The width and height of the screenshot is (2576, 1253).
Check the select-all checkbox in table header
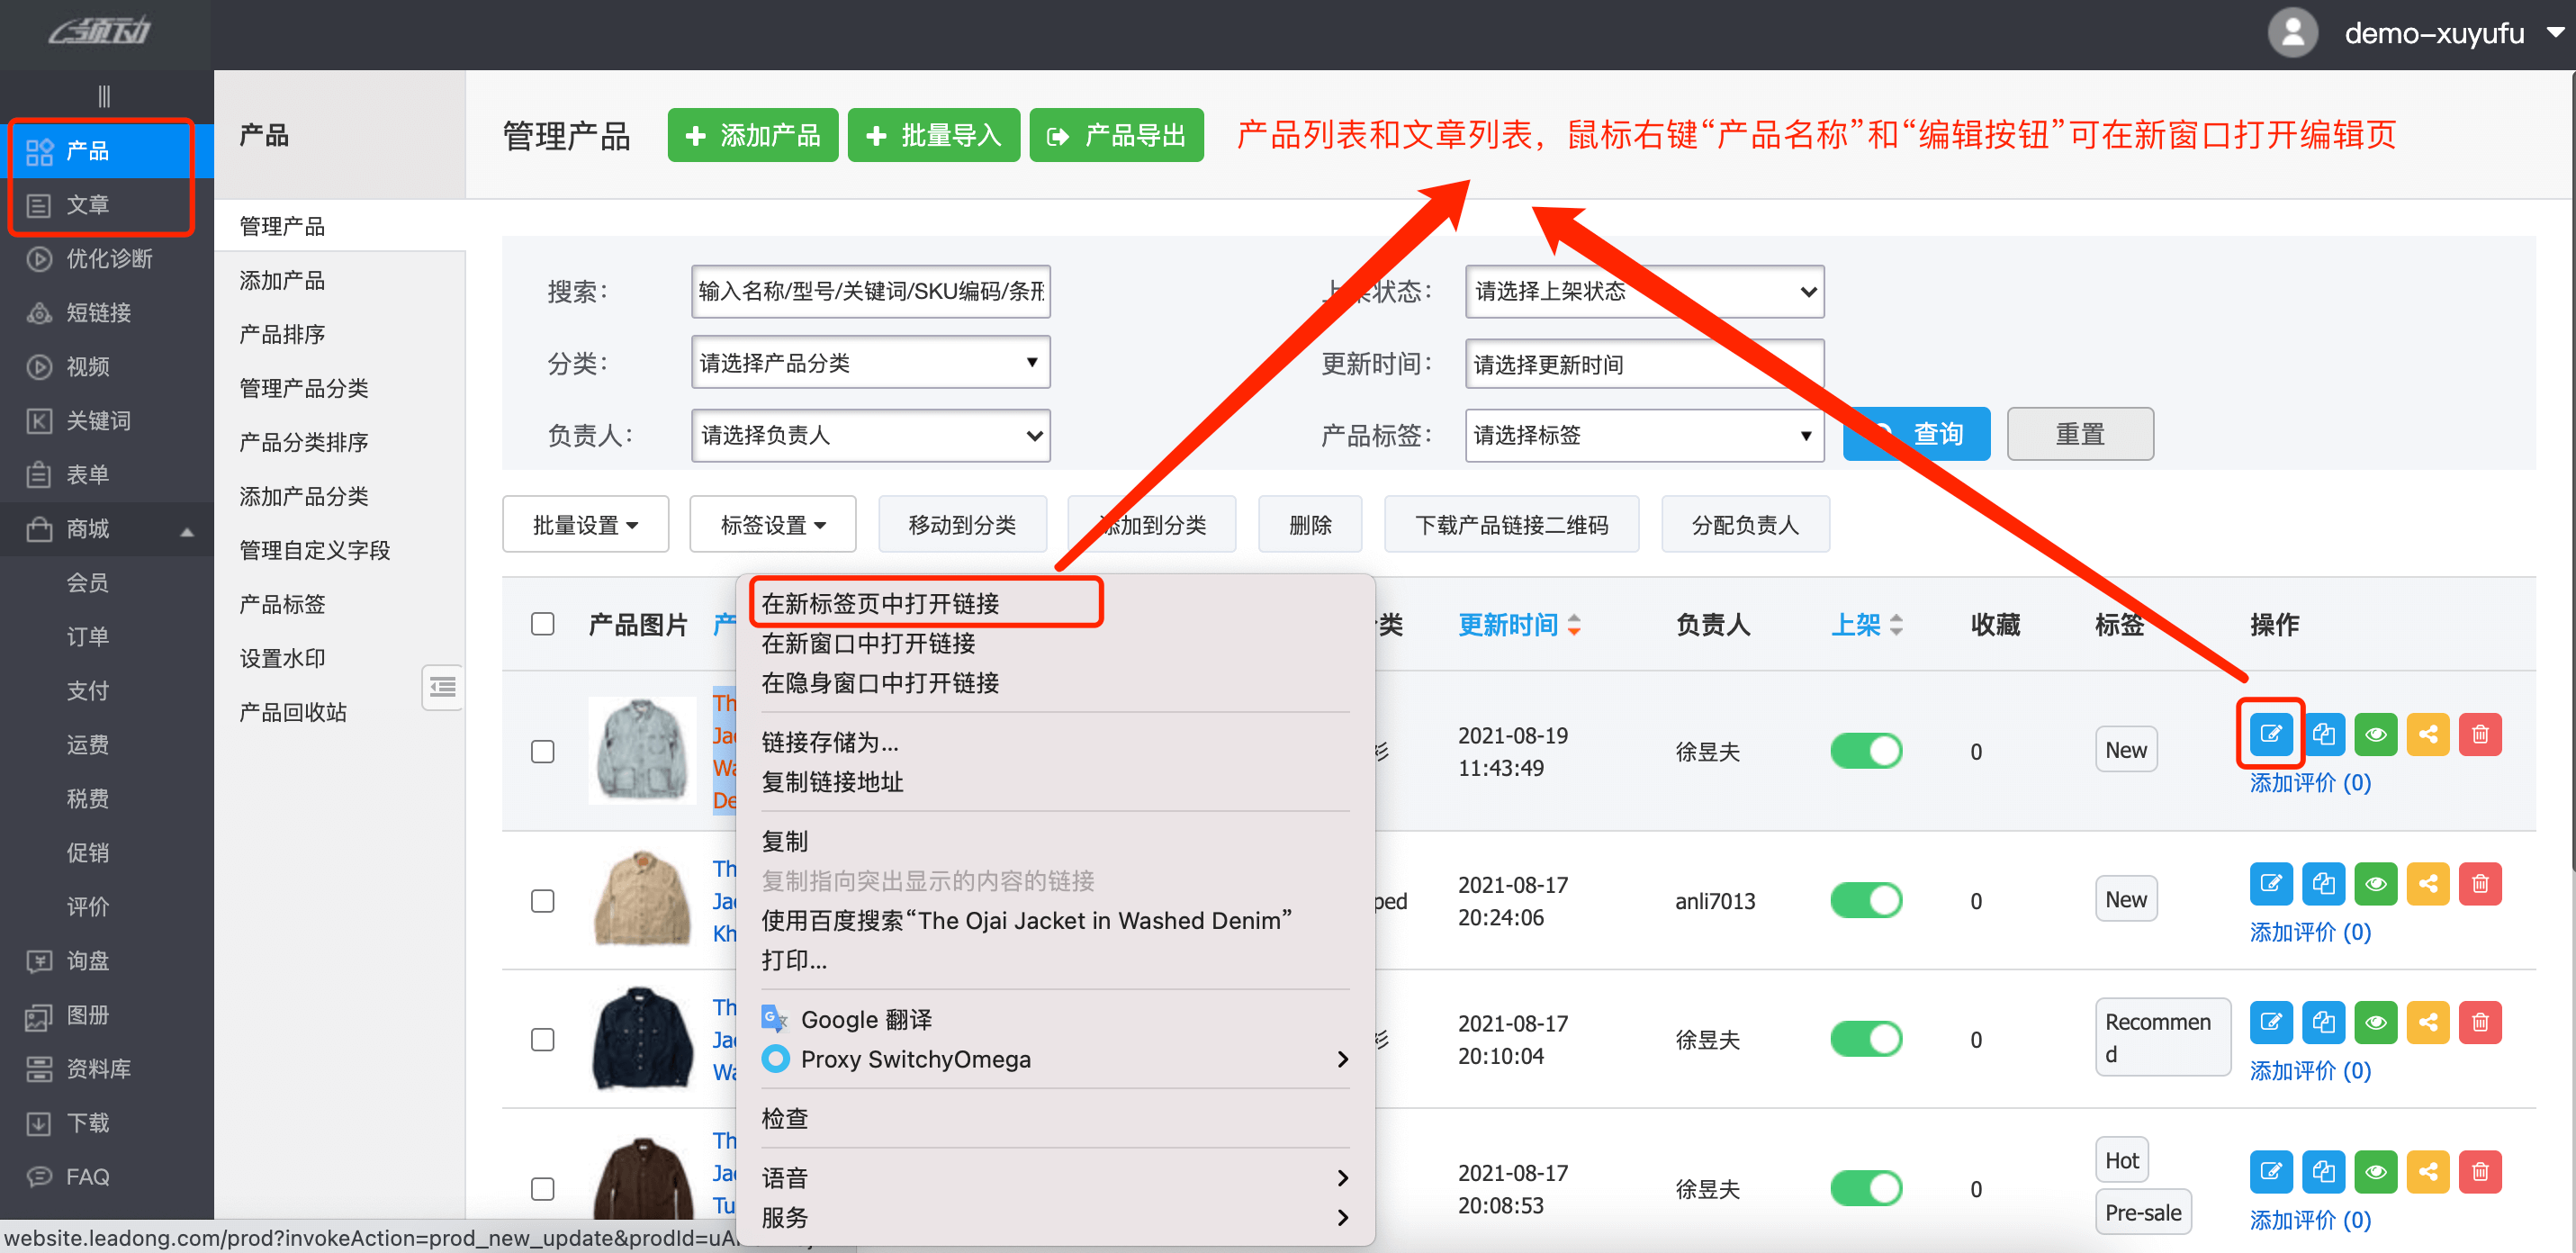tap(542, 624)
